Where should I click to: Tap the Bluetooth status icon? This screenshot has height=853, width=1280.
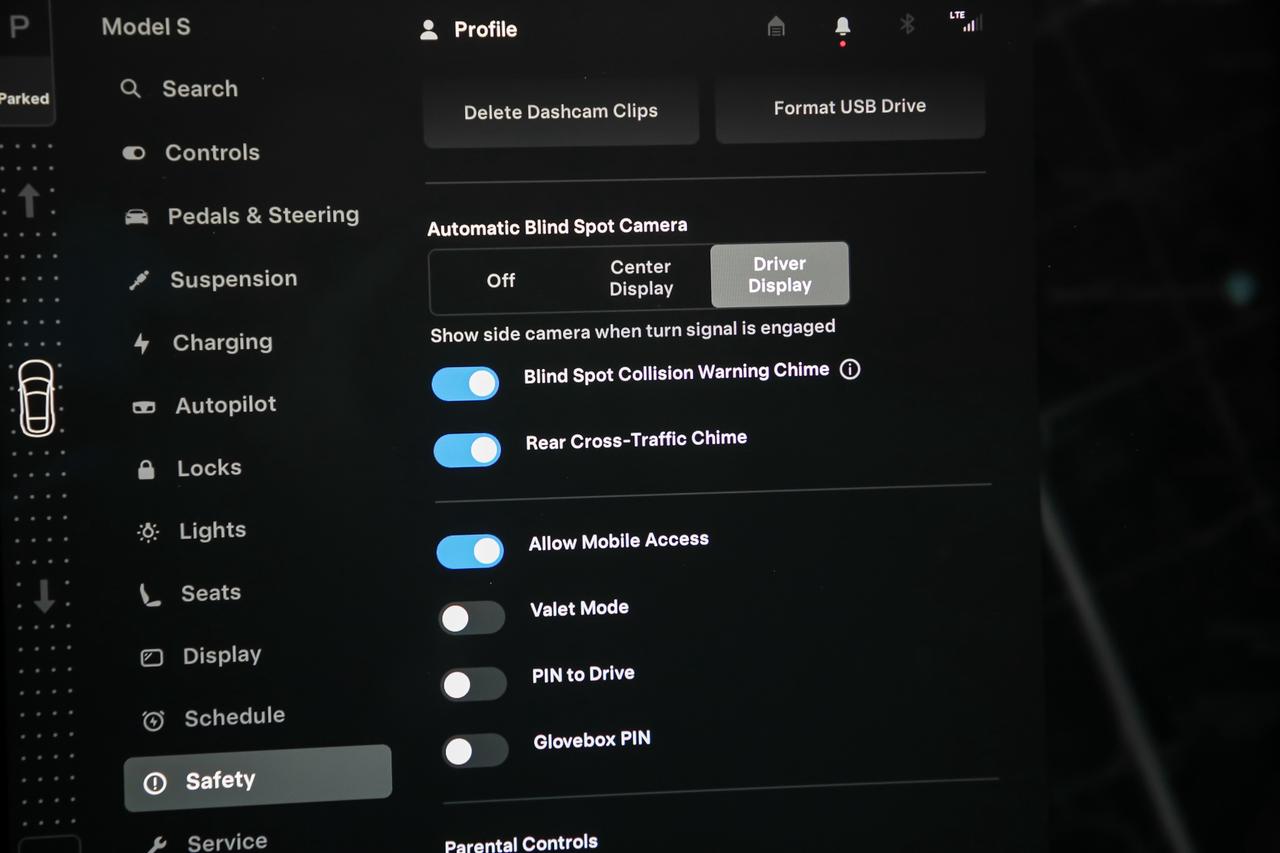[x=906, y=27]
